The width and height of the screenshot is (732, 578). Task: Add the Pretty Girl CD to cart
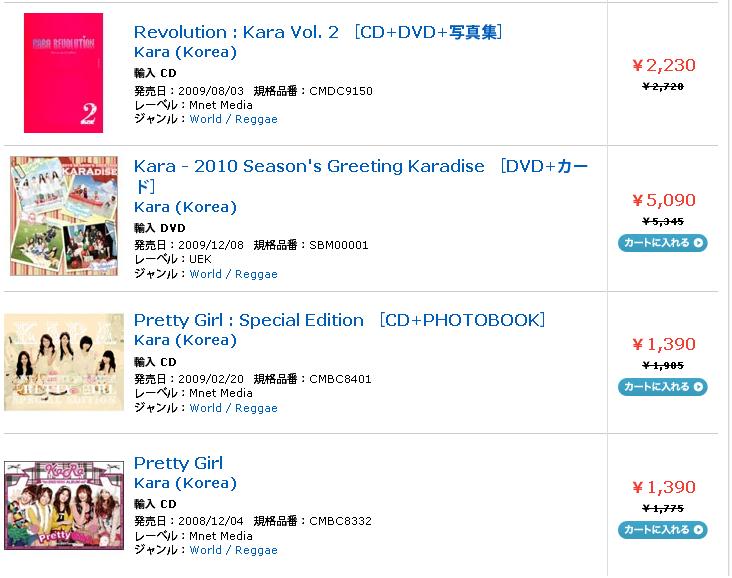(663, 530)
